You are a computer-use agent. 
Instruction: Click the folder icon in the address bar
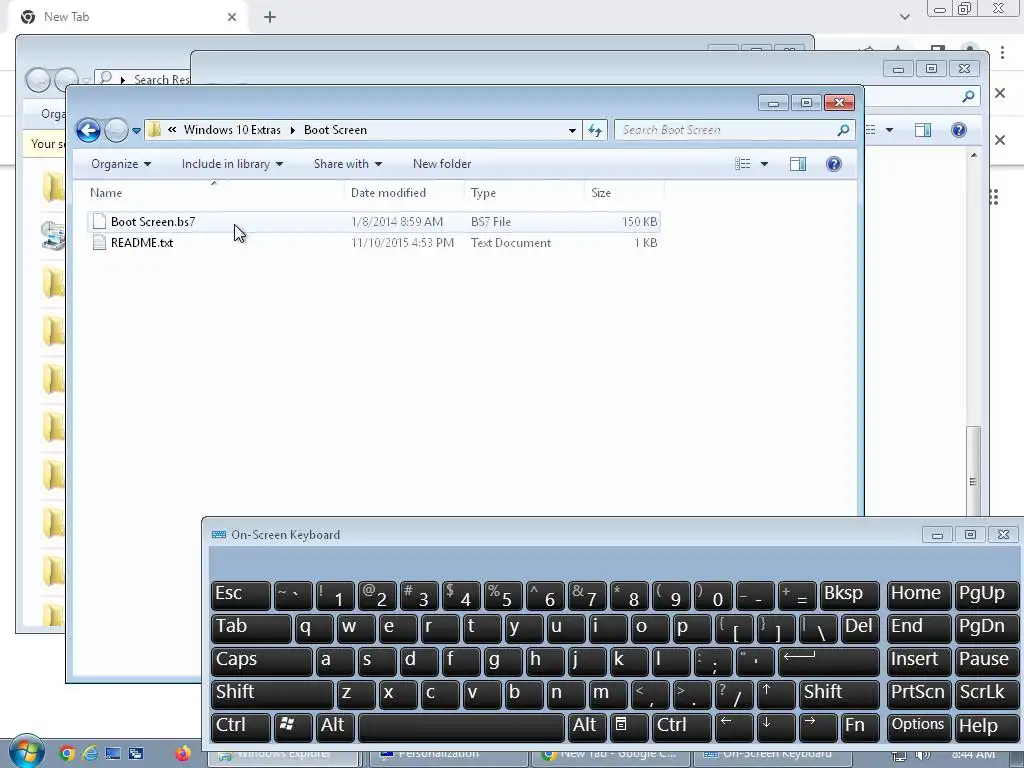(x=154, y=129)
